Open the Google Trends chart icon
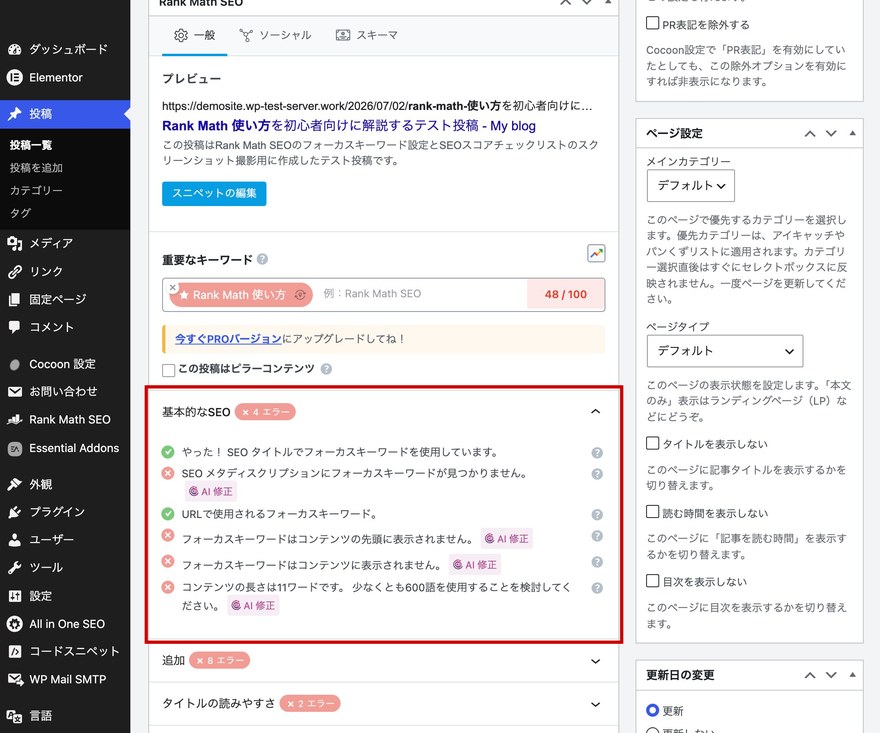 click(596, 254)
